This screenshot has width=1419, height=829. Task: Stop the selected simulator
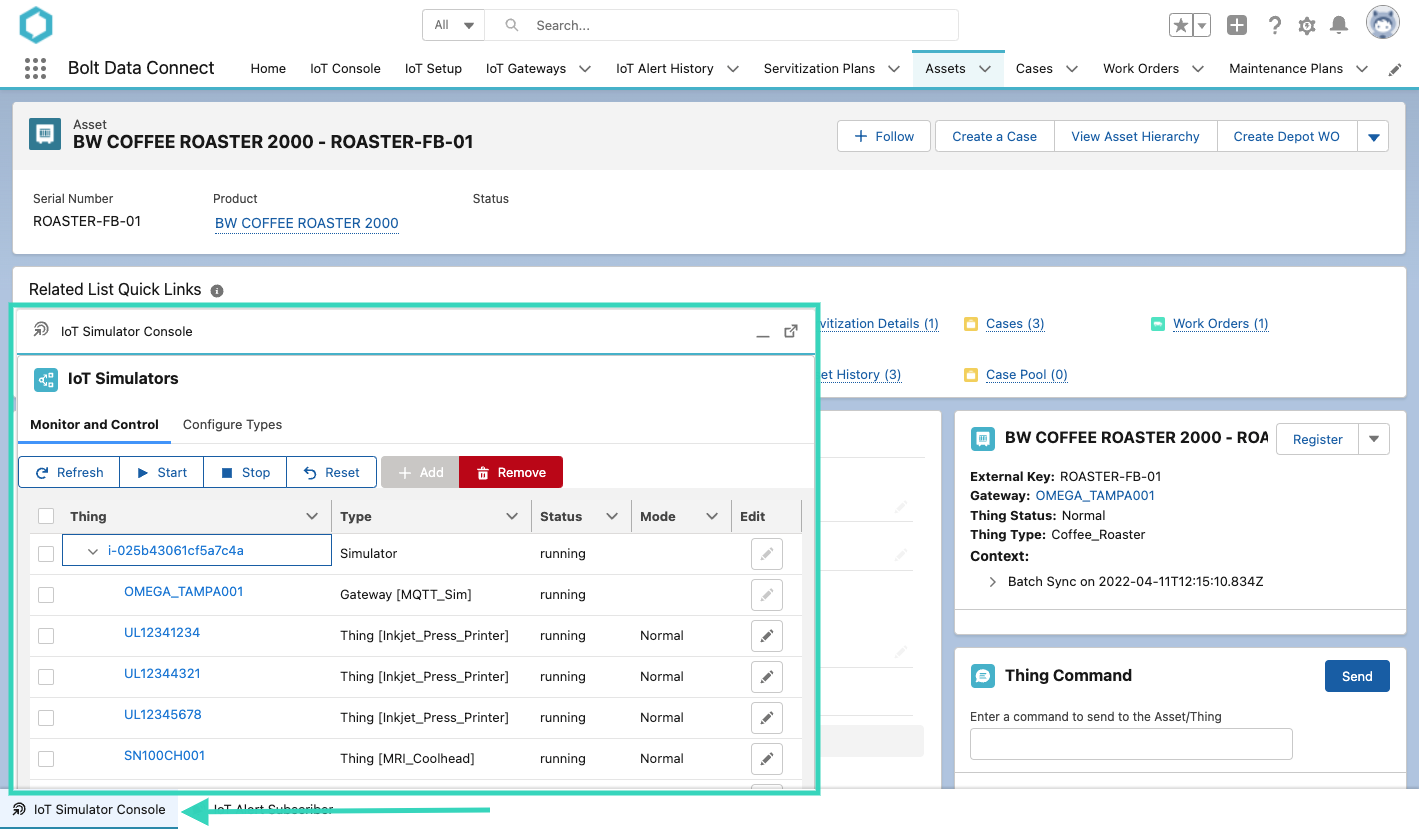coord(245,473)
